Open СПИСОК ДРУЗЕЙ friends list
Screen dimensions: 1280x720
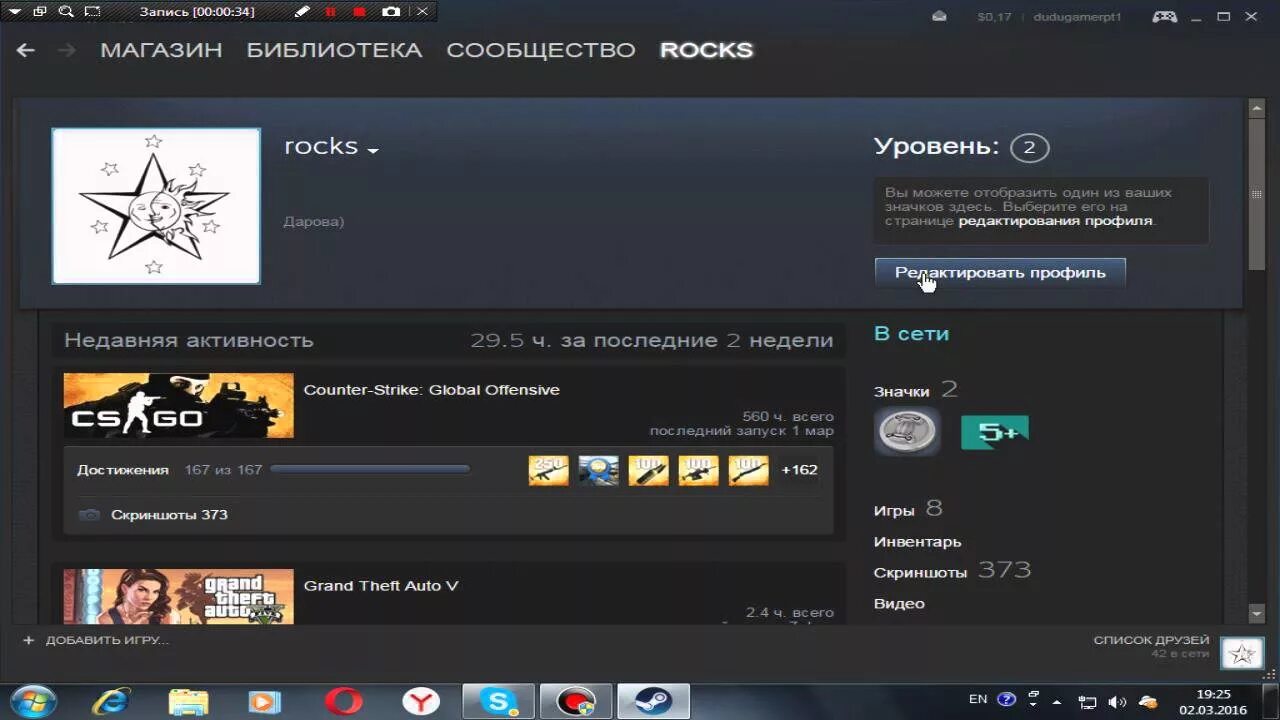point(1151,640)
